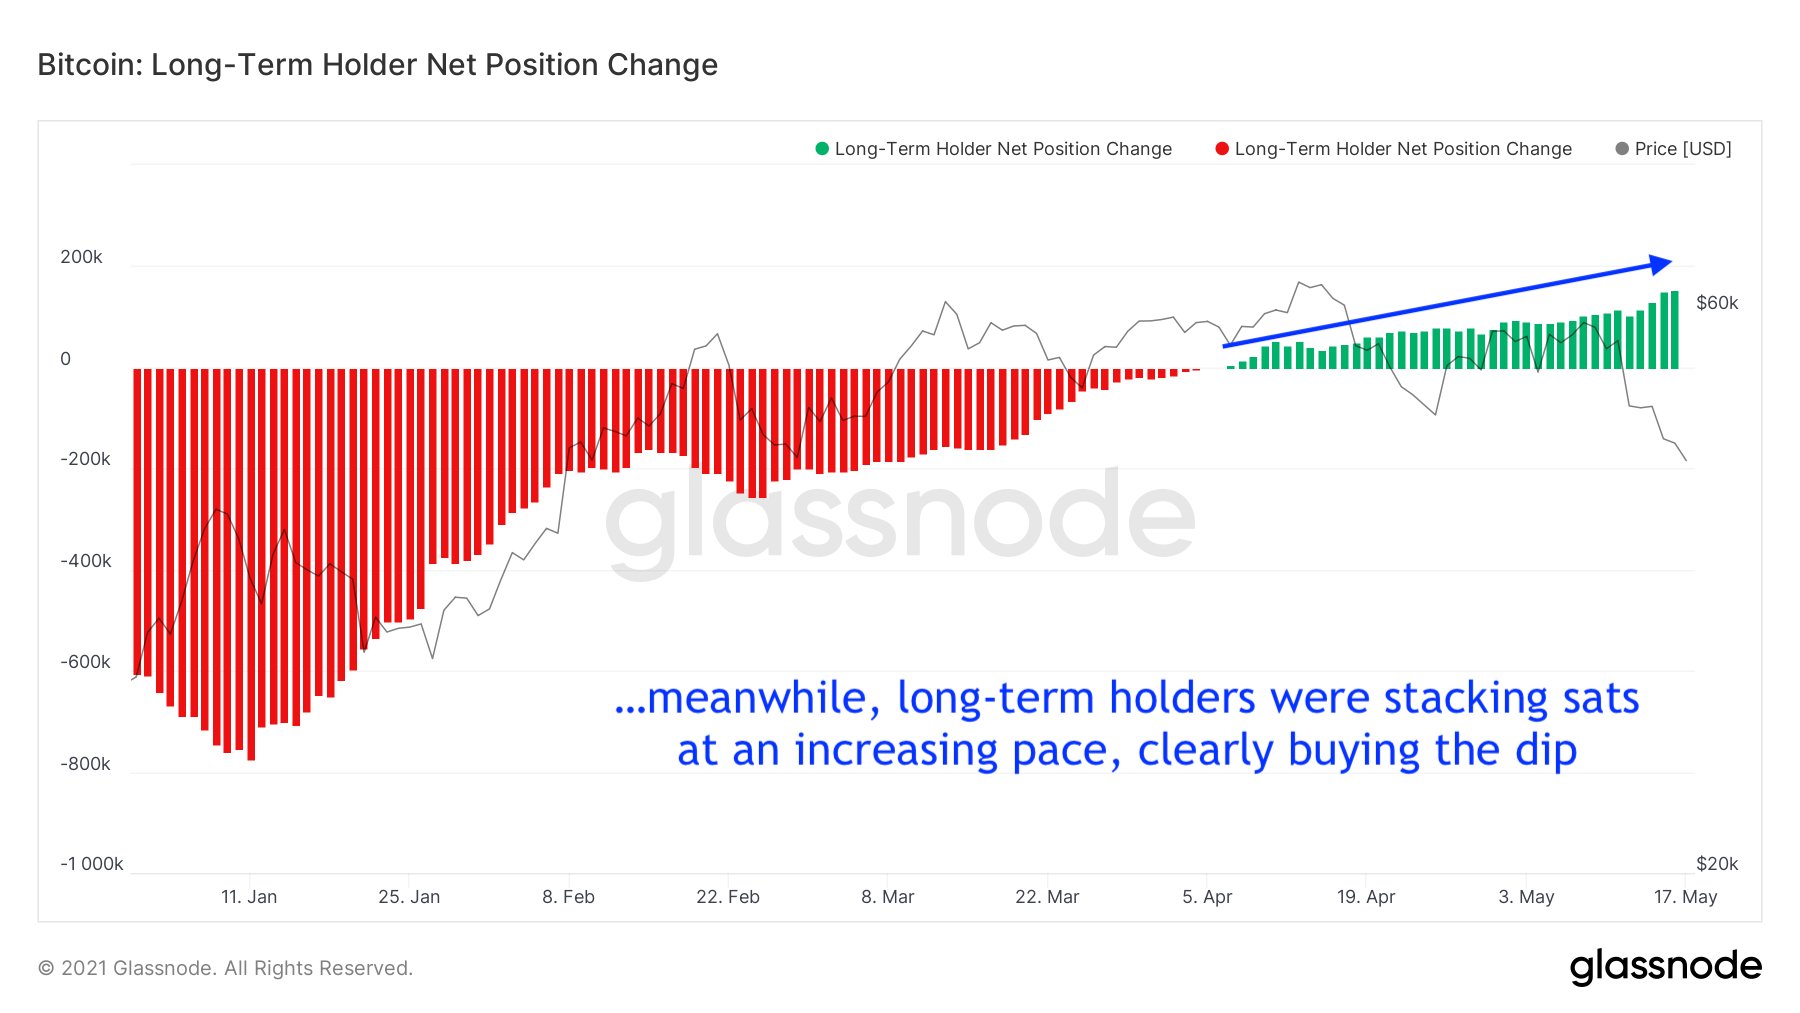This screenshot has height=1013, width=1800.
Task: Select the 8. Feb axis label
Action: (568, 897)
